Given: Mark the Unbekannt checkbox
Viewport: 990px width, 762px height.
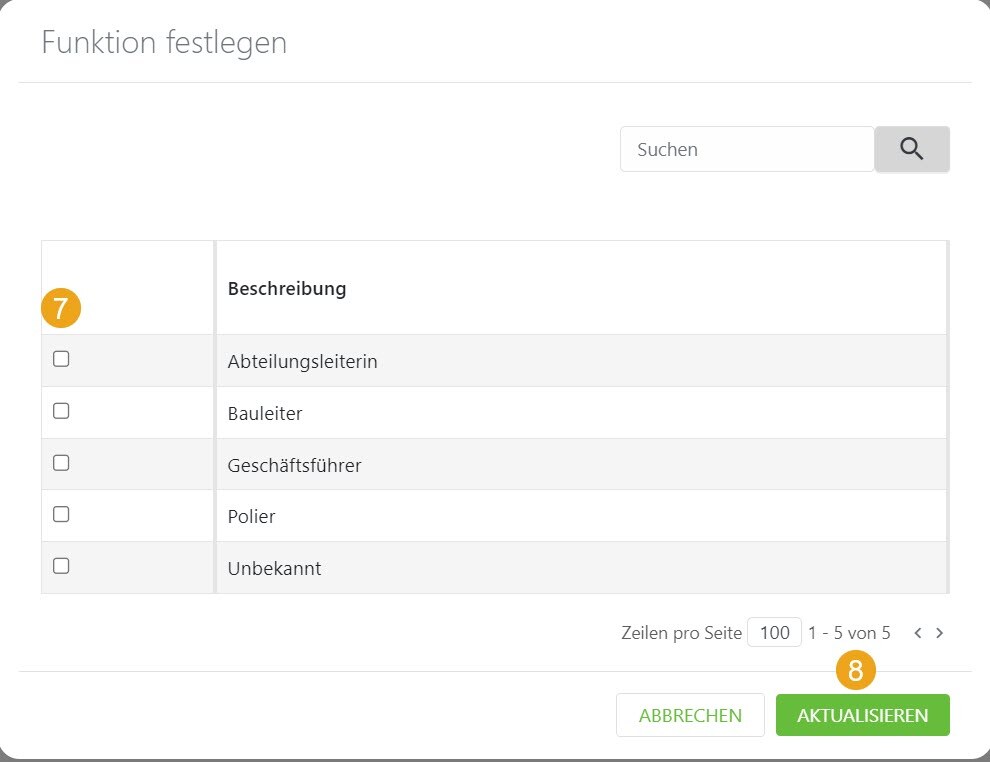Looking at the screenshot, I should [61, 566].
